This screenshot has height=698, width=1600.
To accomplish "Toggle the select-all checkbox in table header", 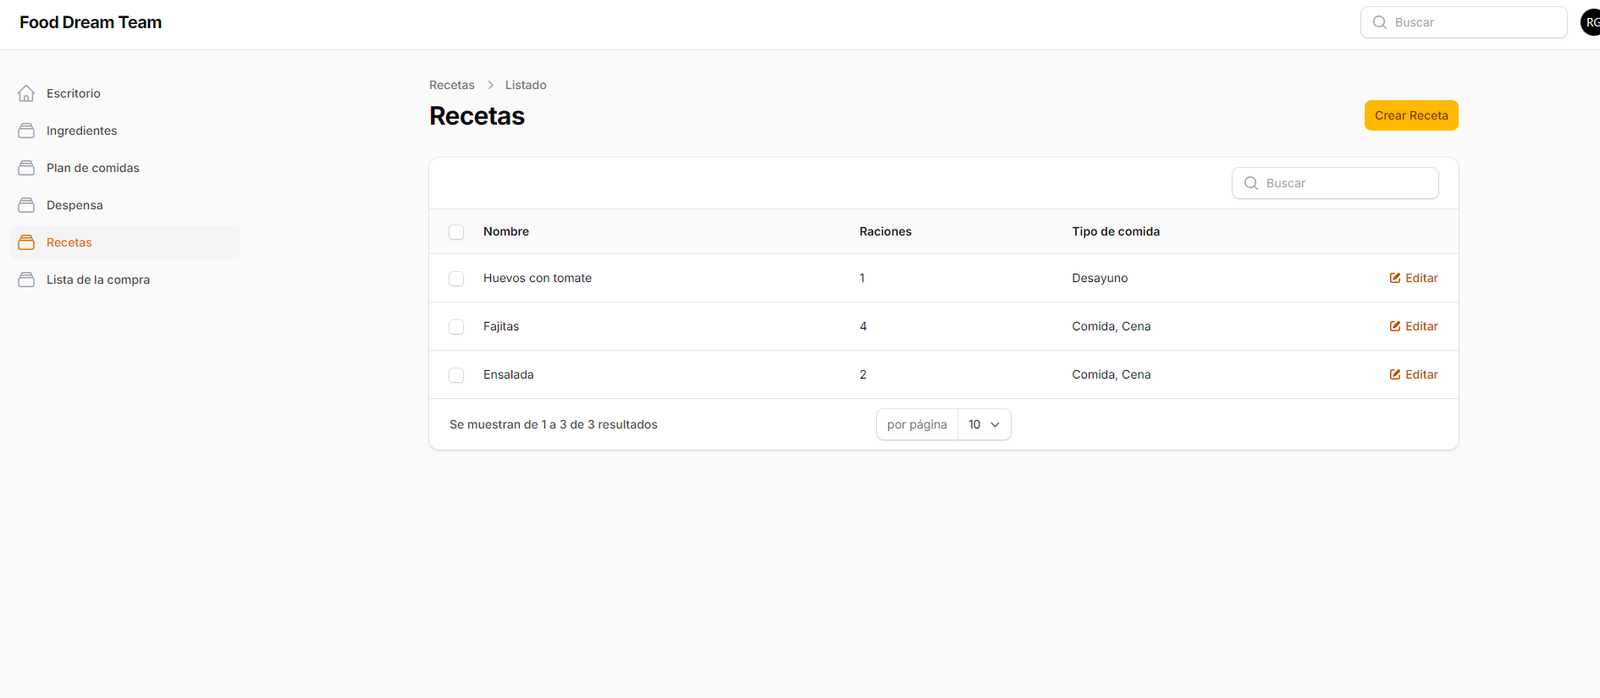I will (456, 232).
